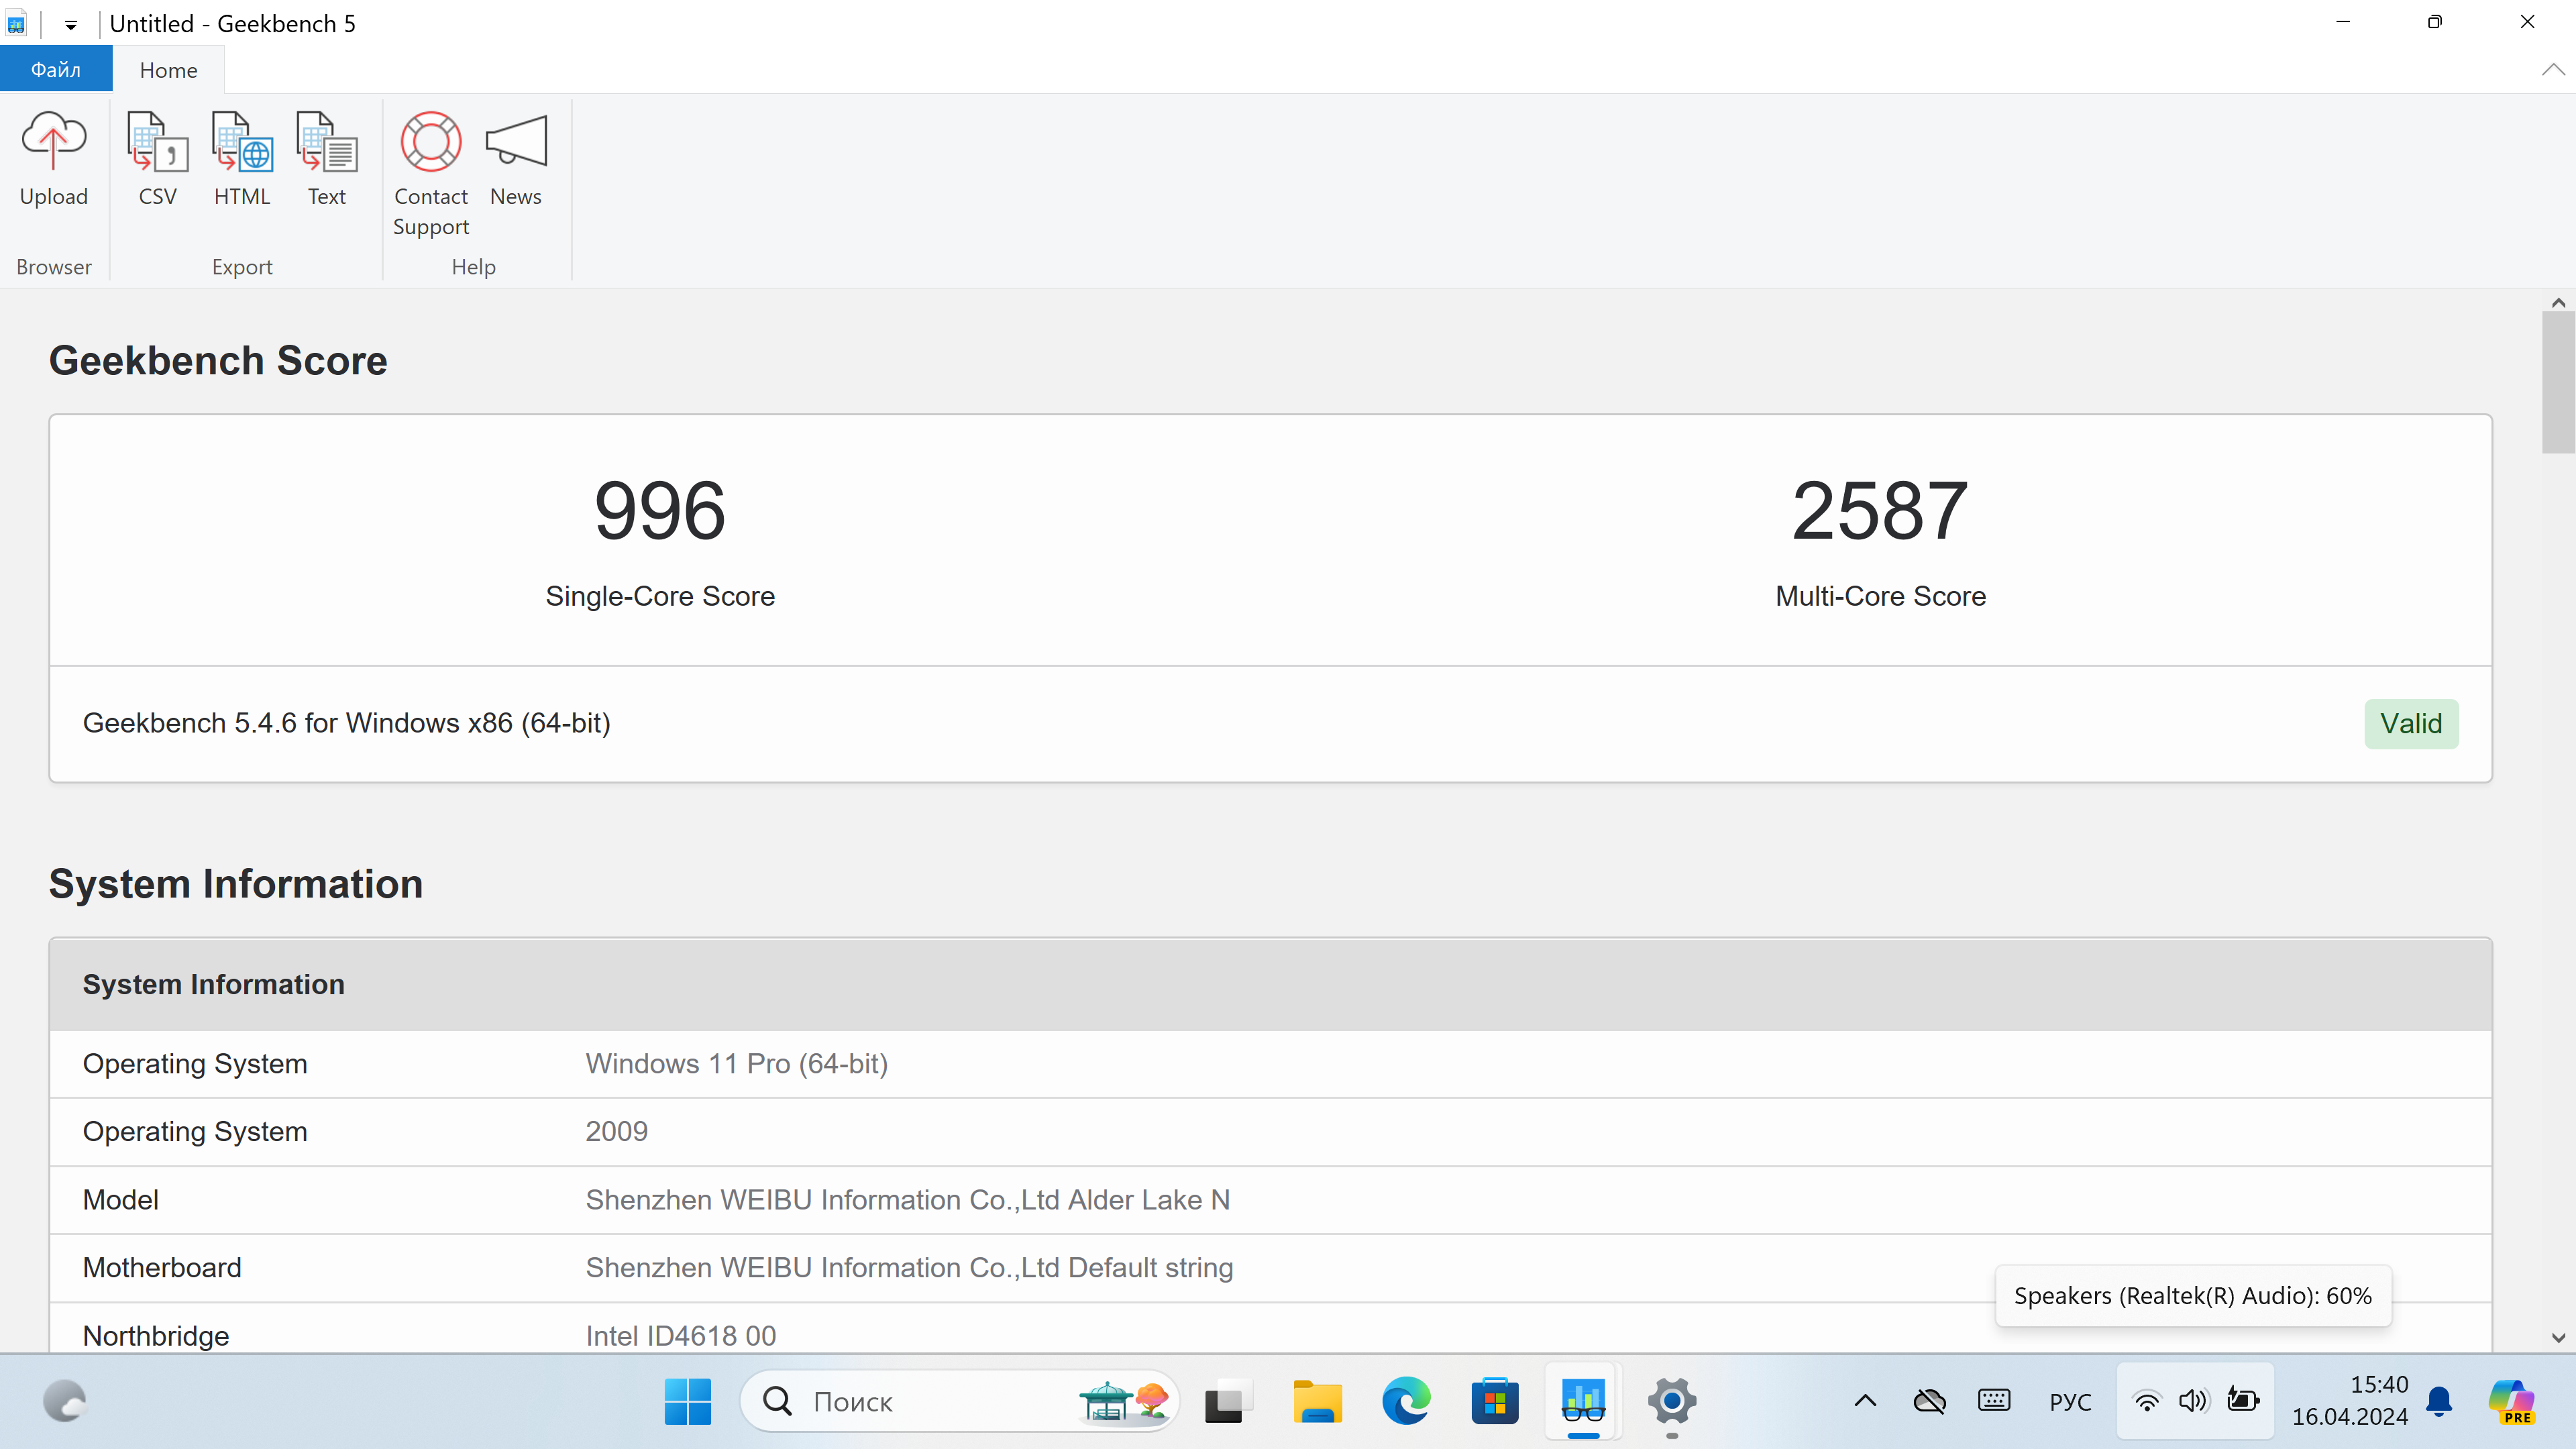Select the Home ribbon tab
Viewport: 2576px width, 1449px height.
point(168,70)
